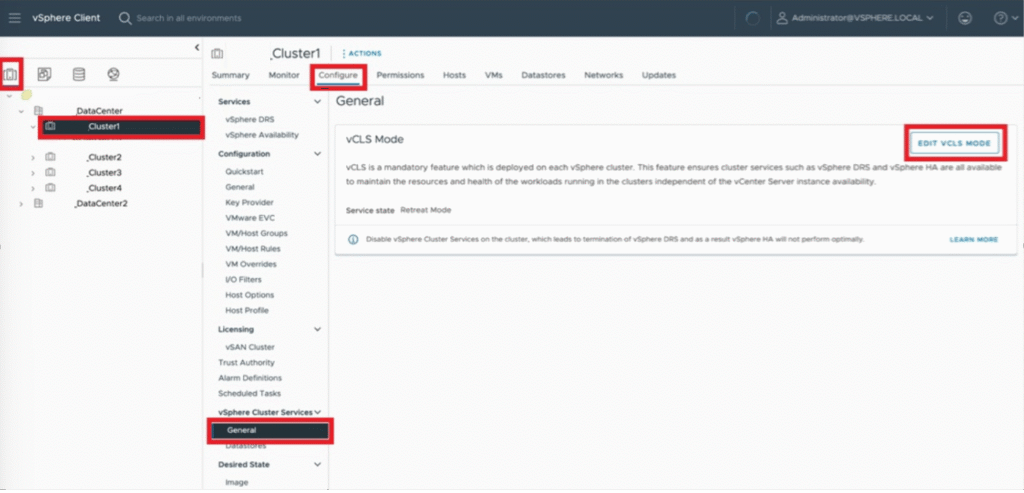The image size is (1024, 493).
Task: Select the Networking inventory icon
Action: [x=113, y=74]
